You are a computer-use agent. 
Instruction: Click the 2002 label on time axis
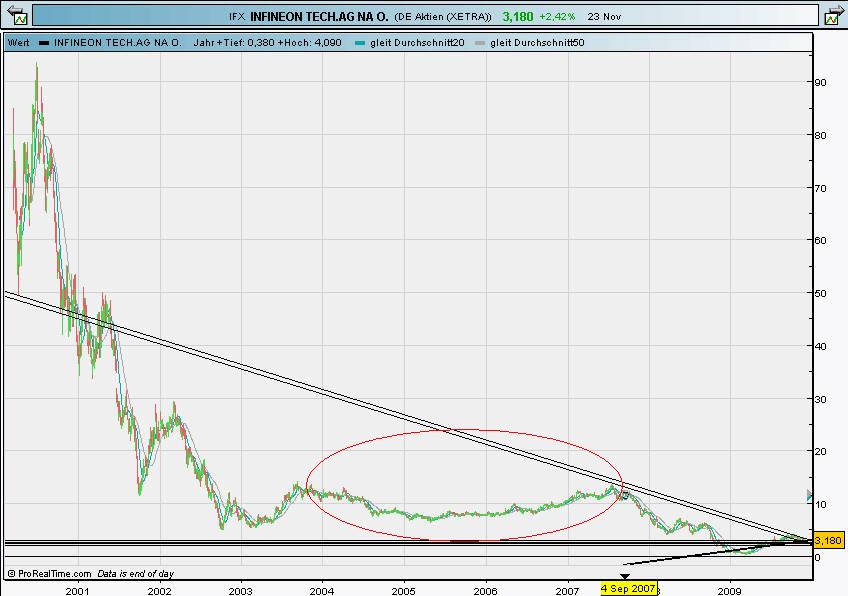(x=159, y=591)
